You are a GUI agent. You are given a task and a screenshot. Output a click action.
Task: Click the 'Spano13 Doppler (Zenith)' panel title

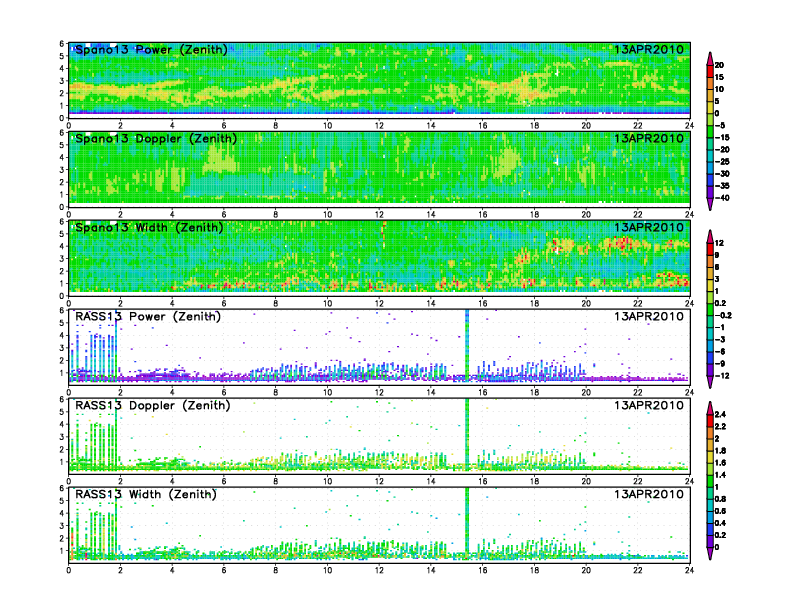coord(156,138)
